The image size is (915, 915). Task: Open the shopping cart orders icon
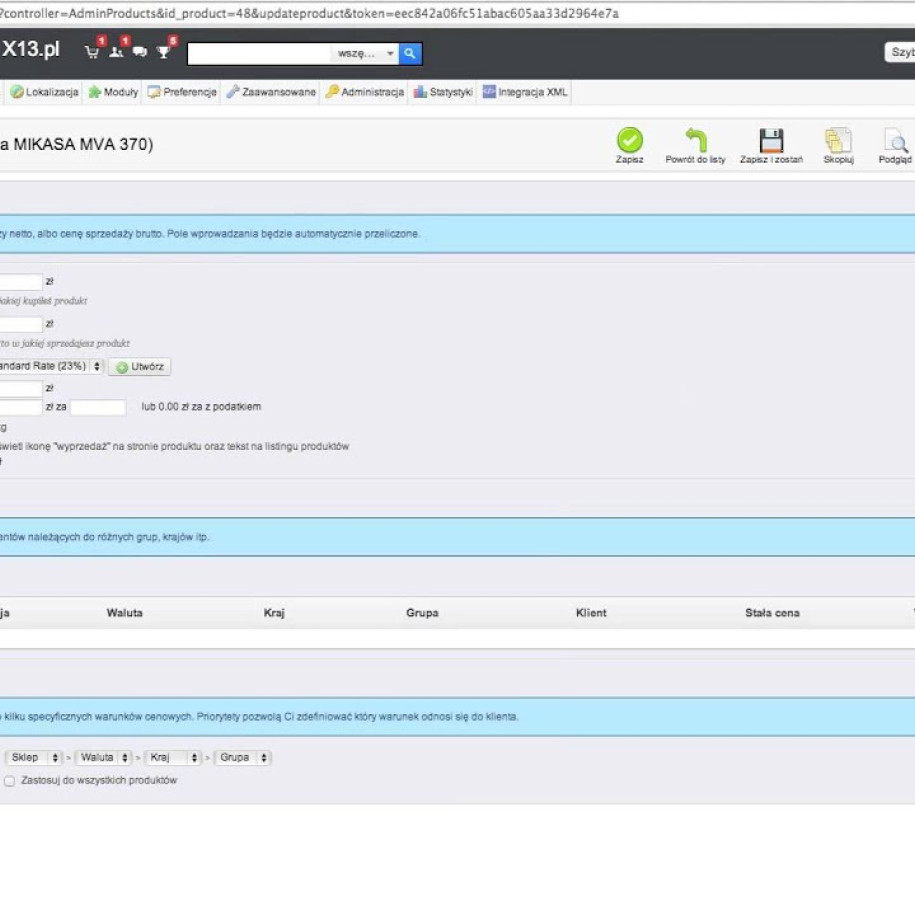(92, 52)
